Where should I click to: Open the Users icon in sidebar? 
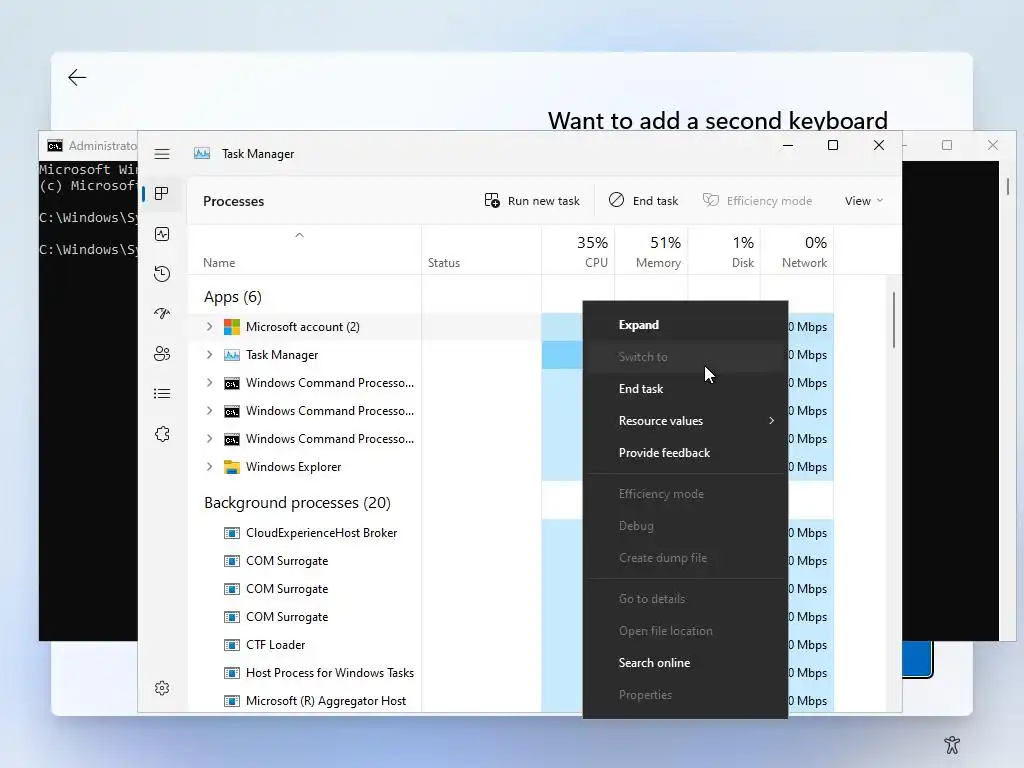tap(162, 353)
